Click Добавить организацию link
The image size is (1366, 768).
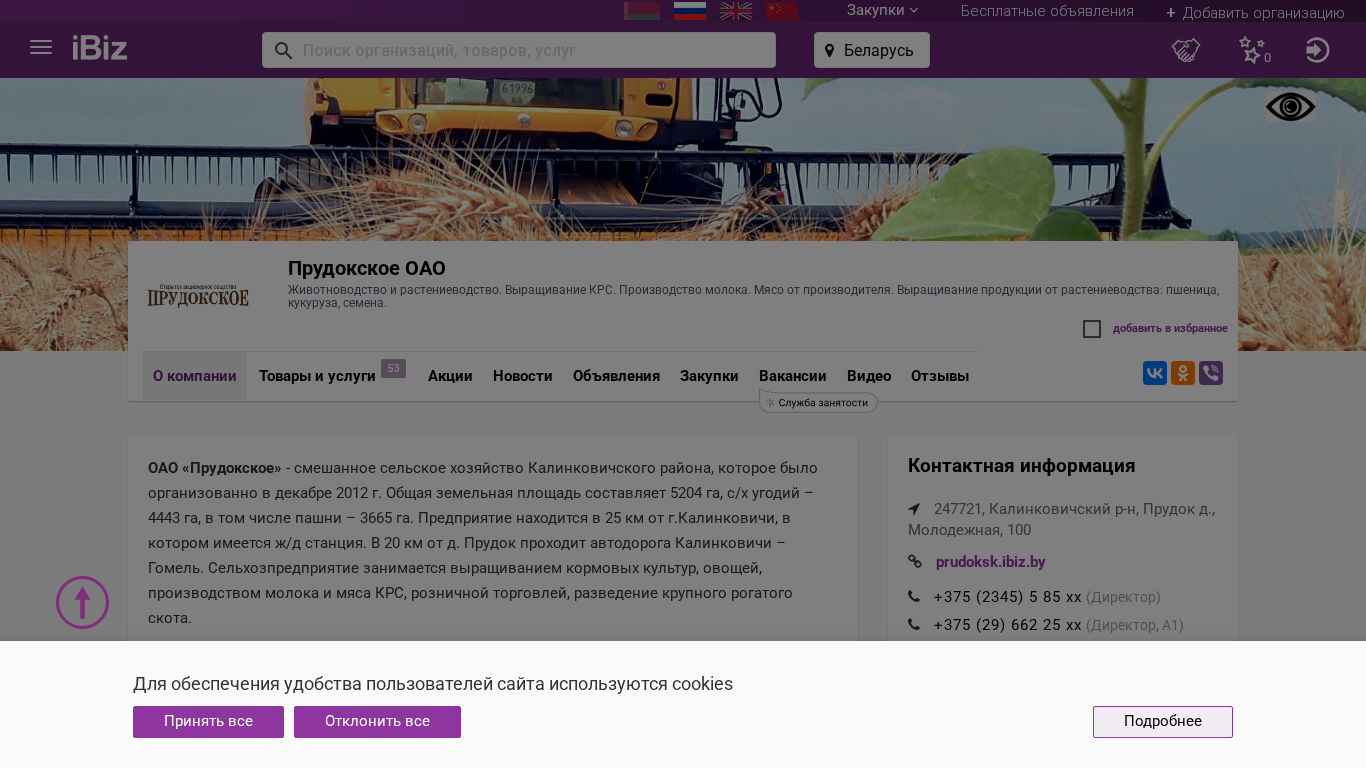tap(1255, 13)
